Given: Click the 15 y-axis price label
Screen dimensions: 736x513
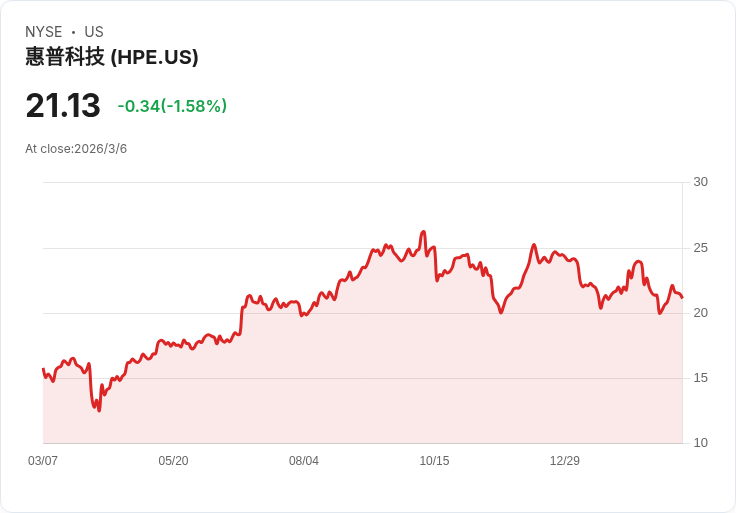Looking at the screenshot, I should pos(700,378).
